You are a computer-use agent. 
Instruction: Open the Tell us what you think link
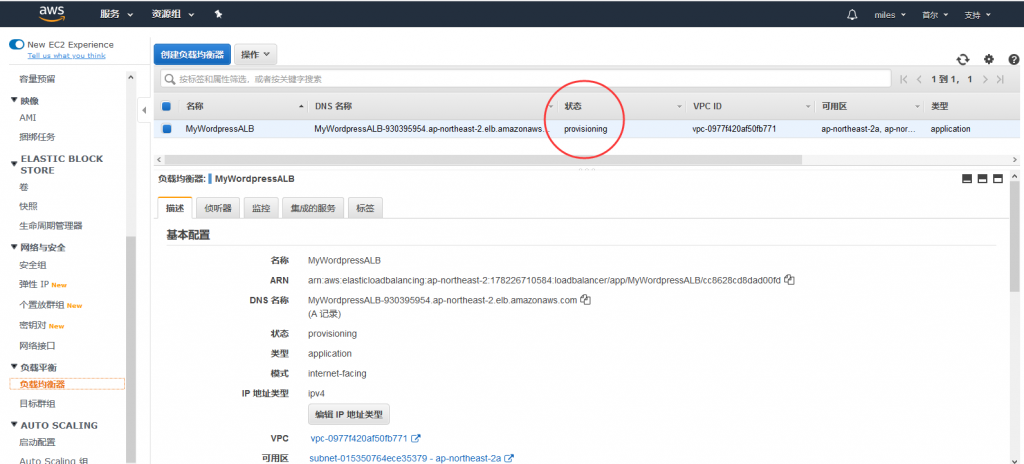[66, 56]
